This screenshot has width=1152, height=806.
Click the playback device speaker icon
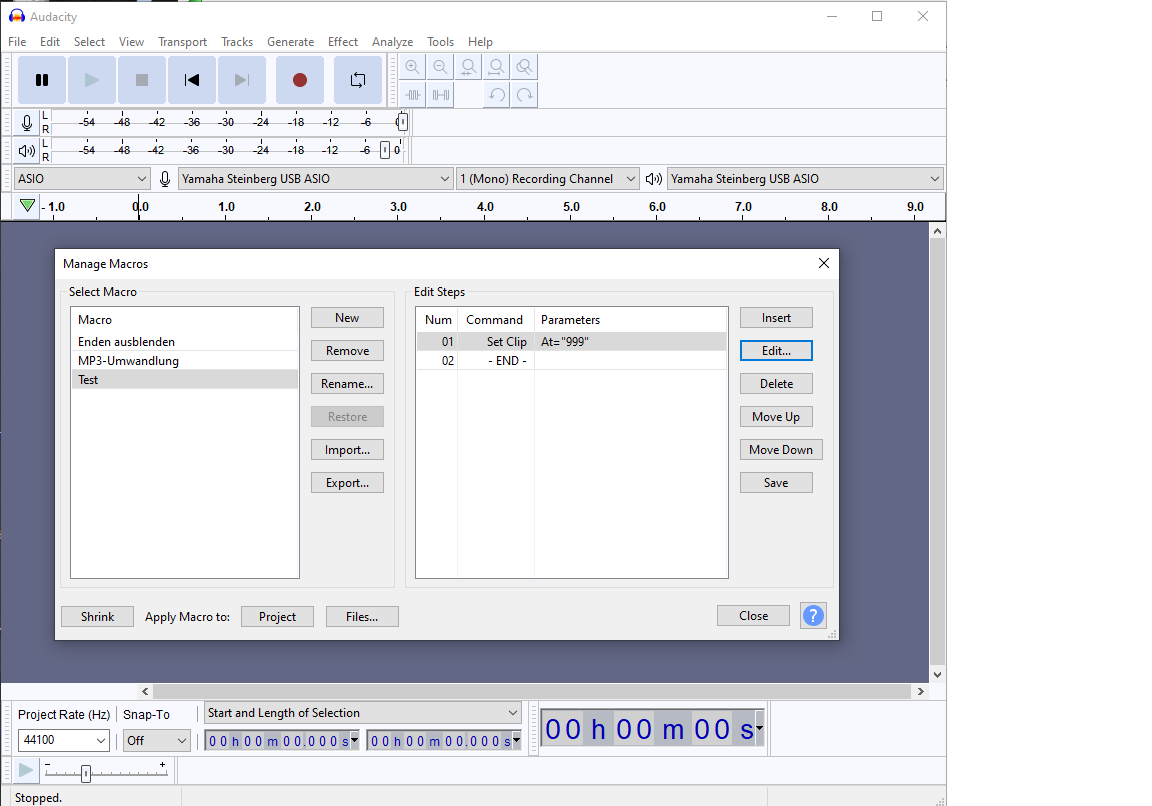point(654,179)
